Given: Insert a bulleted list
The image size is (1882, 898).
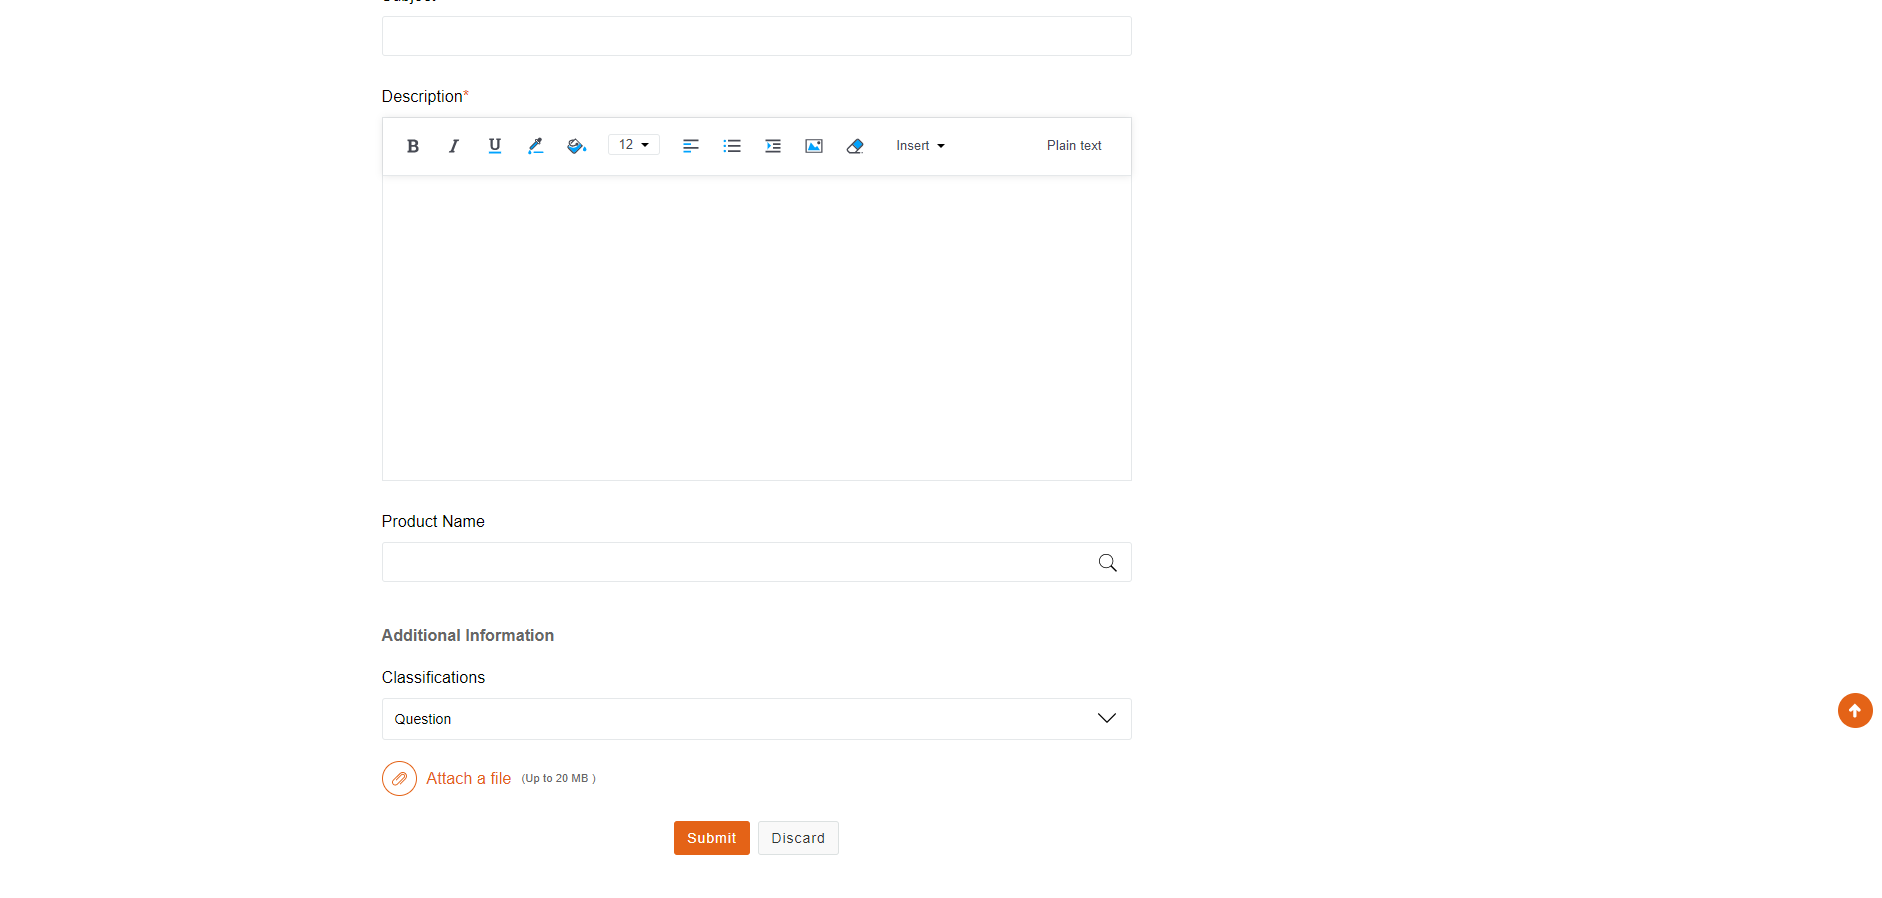Looking at the screenshot, I should click(x=732, y=146).
